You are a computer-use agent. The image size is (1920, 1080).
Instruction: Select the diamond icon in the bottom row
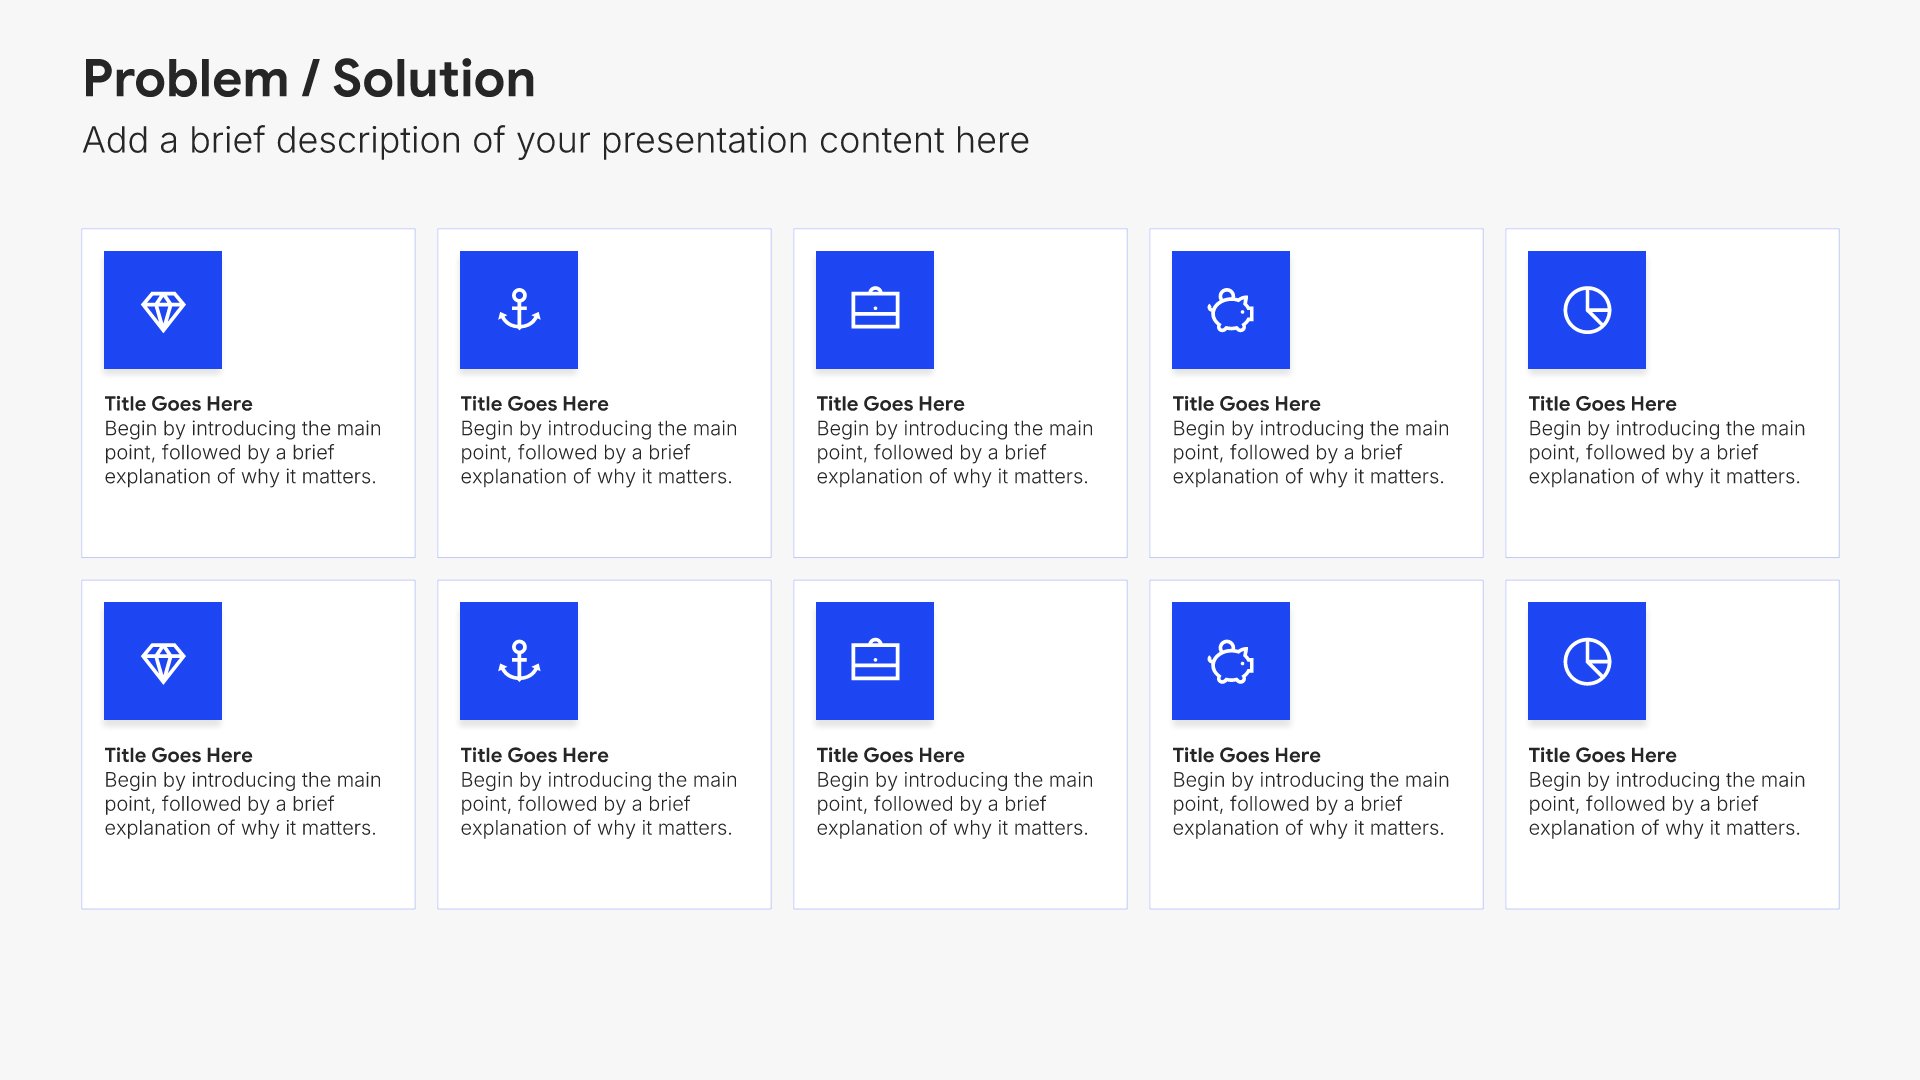[x=163, y=661]
